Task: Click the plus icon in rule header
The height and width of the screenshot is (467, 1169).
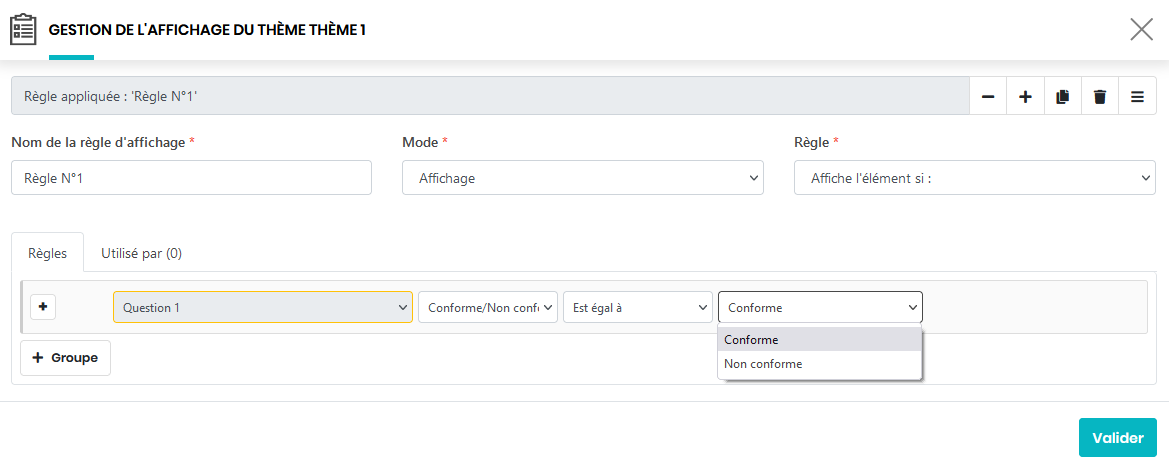Action: tap(1025, 97)
